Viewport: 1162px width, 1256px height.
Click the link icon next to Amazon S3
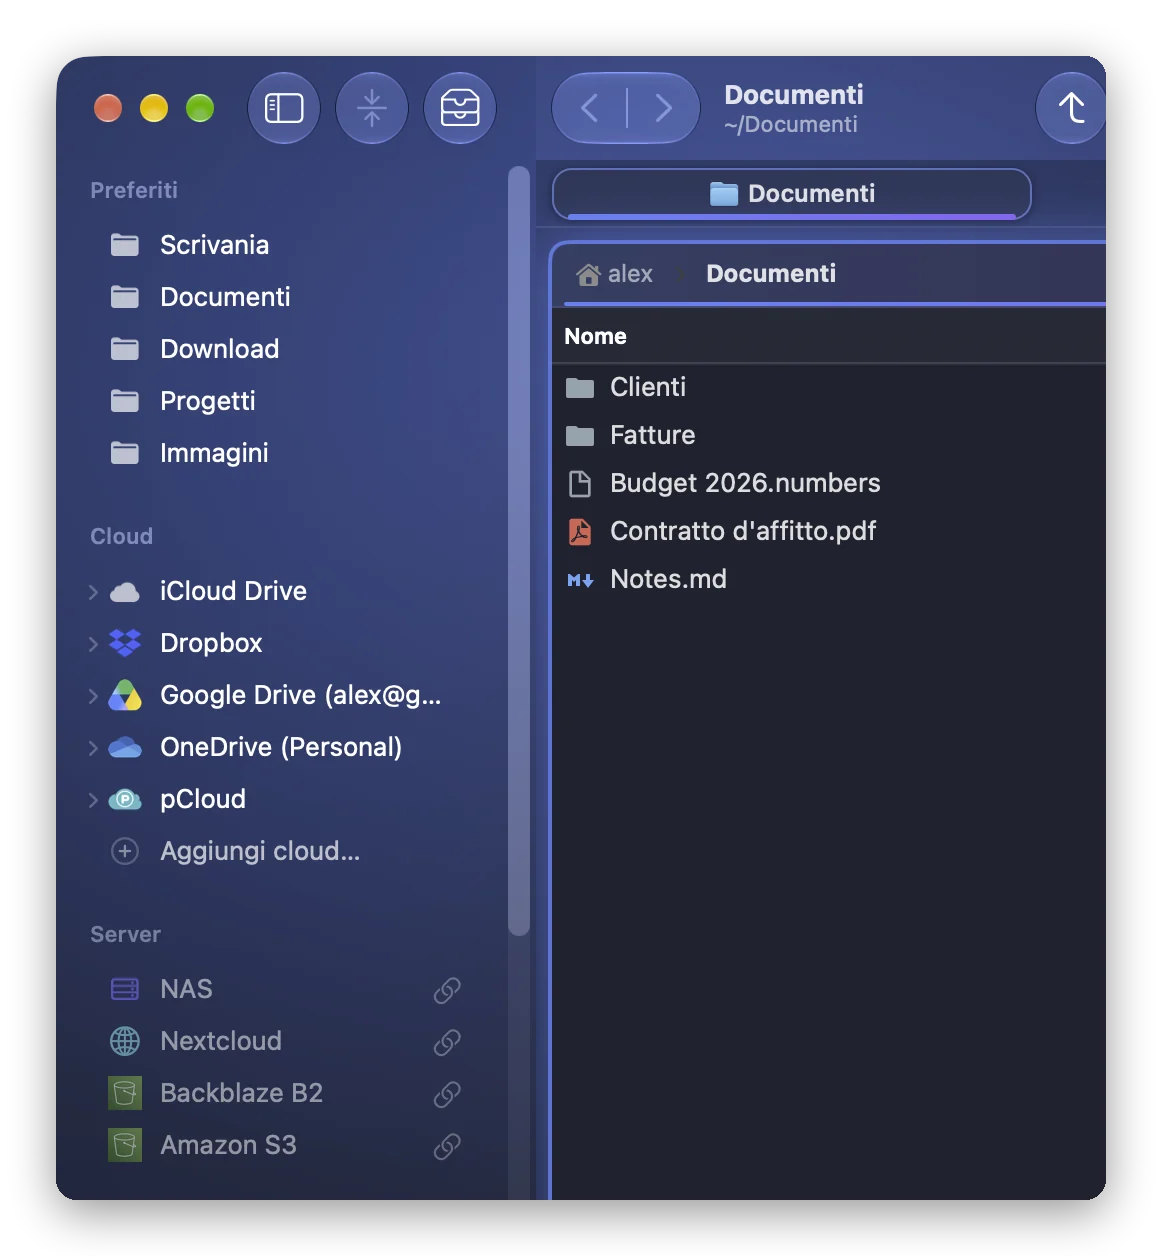click(x=447, y=1146)
